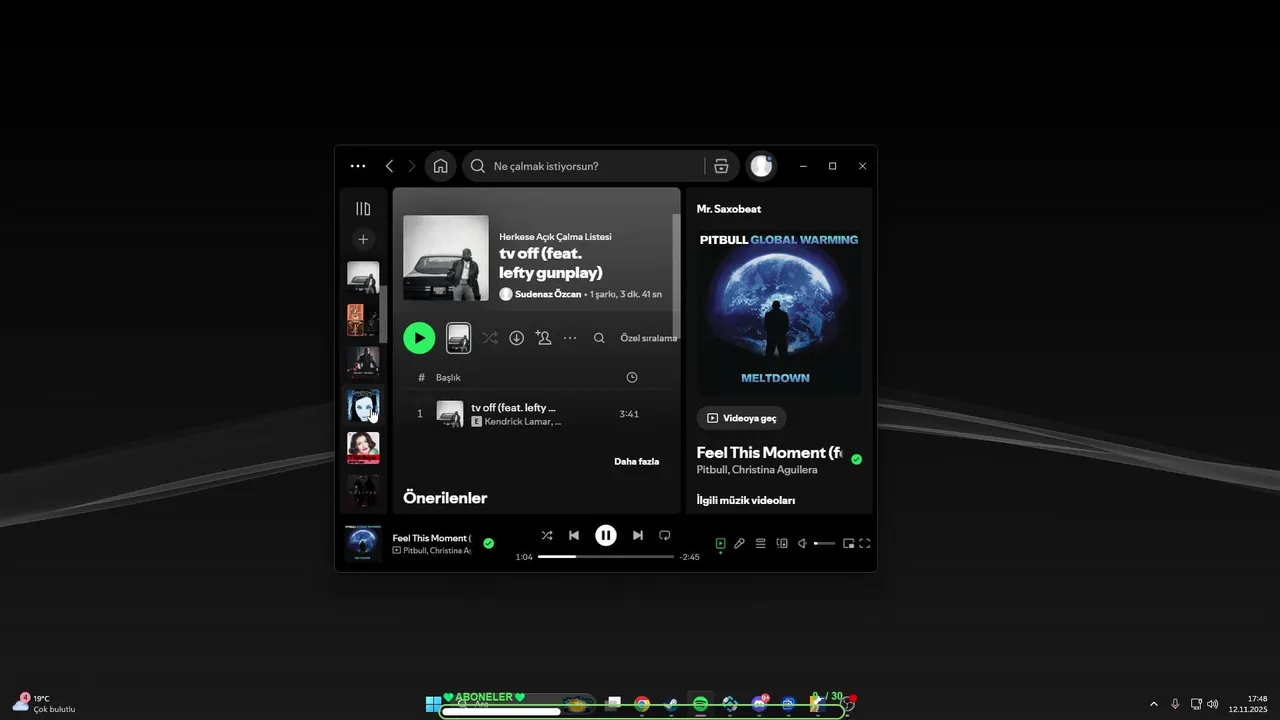Pause the current song

coord(606,535)
